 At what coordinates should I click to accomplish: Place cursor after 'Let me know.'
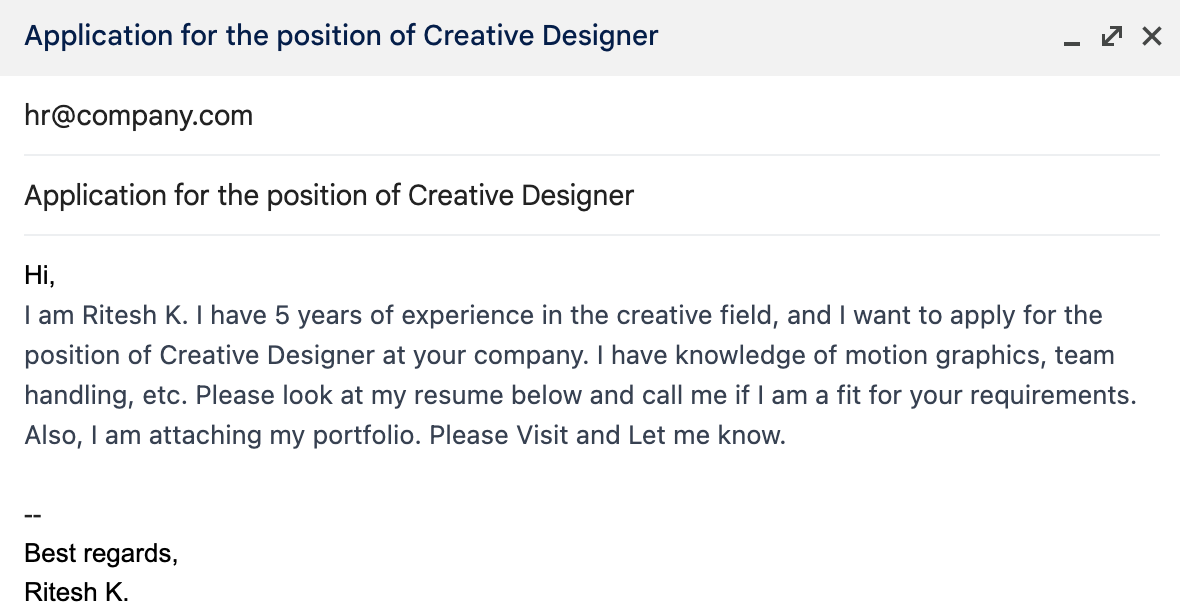788,437
